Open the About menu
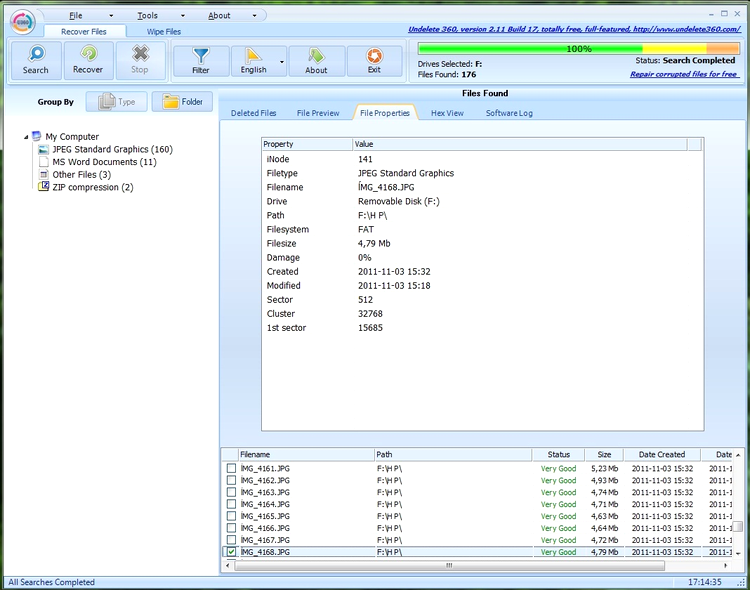Screen dimensions: 750x590 219,16
